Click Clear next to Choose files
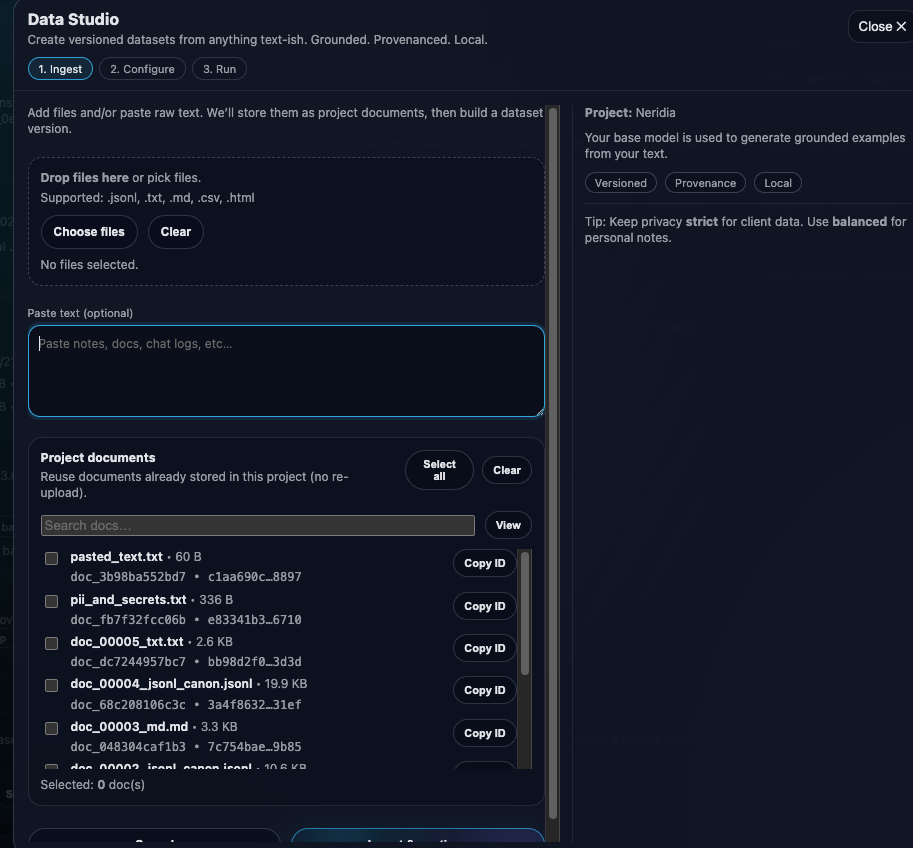The width and height of the screenshot is (913, 848). point(175,231)
